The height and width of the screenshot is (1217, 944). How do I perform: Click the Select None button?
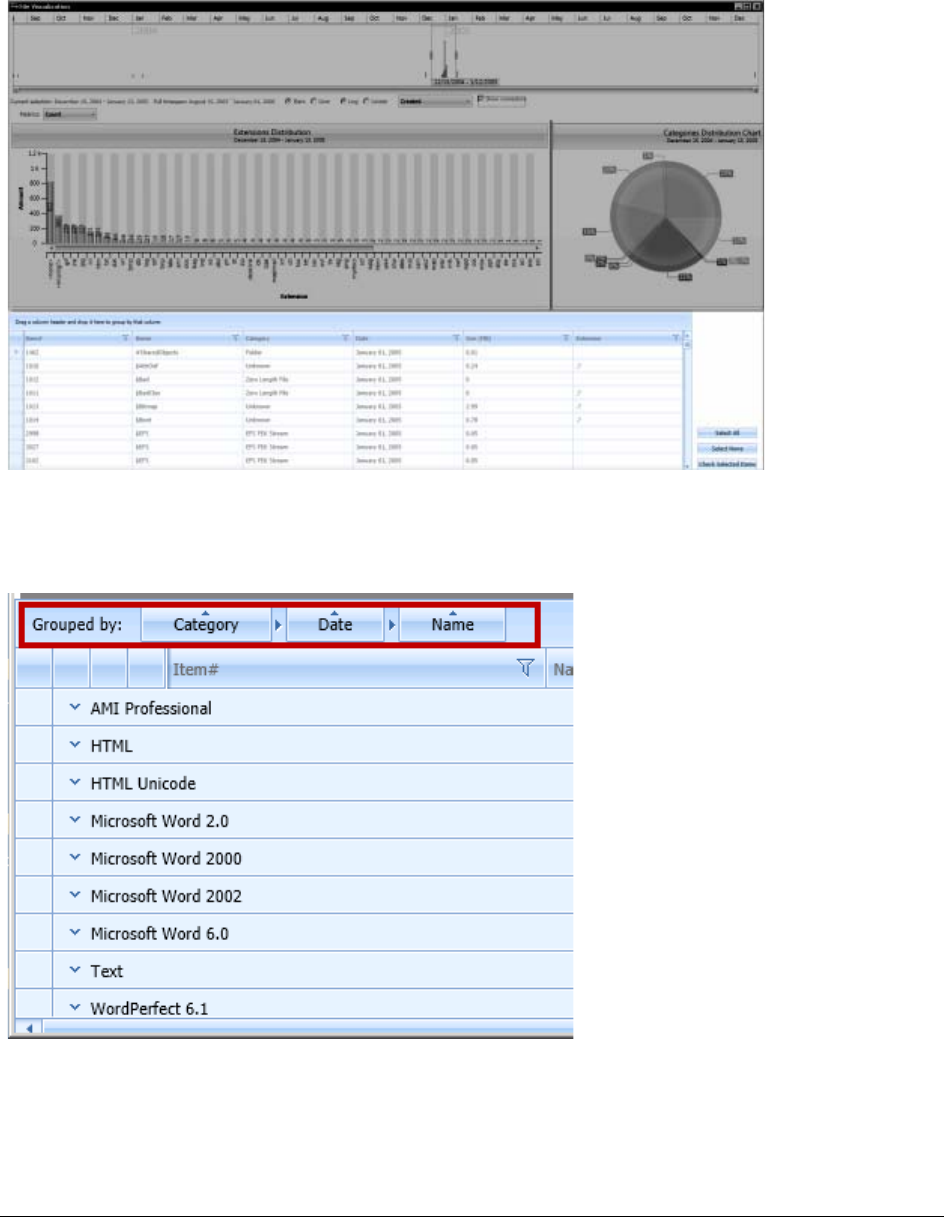pos(726,449)
